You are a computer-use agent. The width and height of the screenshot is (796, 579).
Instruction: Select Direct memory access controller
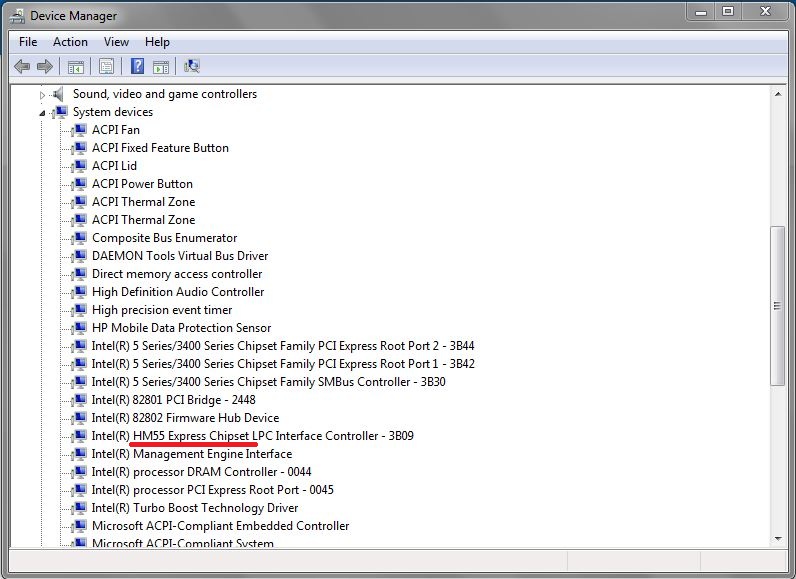point(177,274)
